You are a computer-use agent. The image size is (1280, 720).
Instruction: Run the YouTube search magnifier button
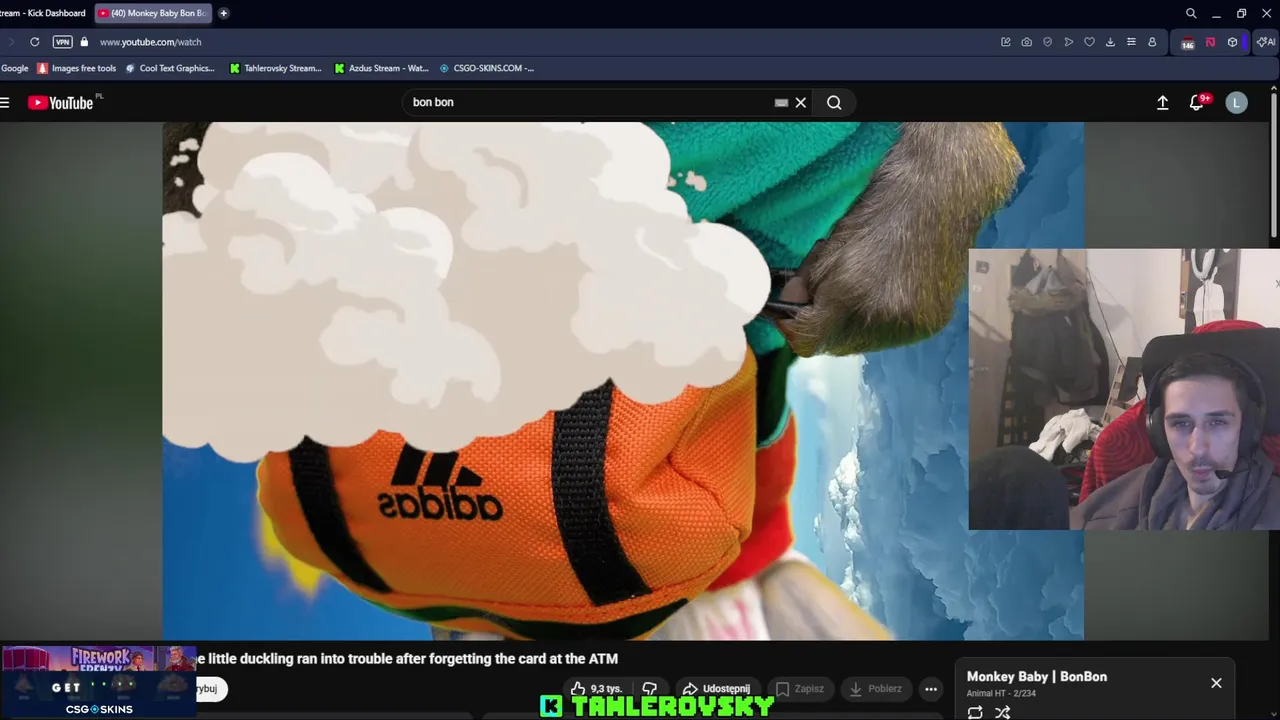pos(834,102)
